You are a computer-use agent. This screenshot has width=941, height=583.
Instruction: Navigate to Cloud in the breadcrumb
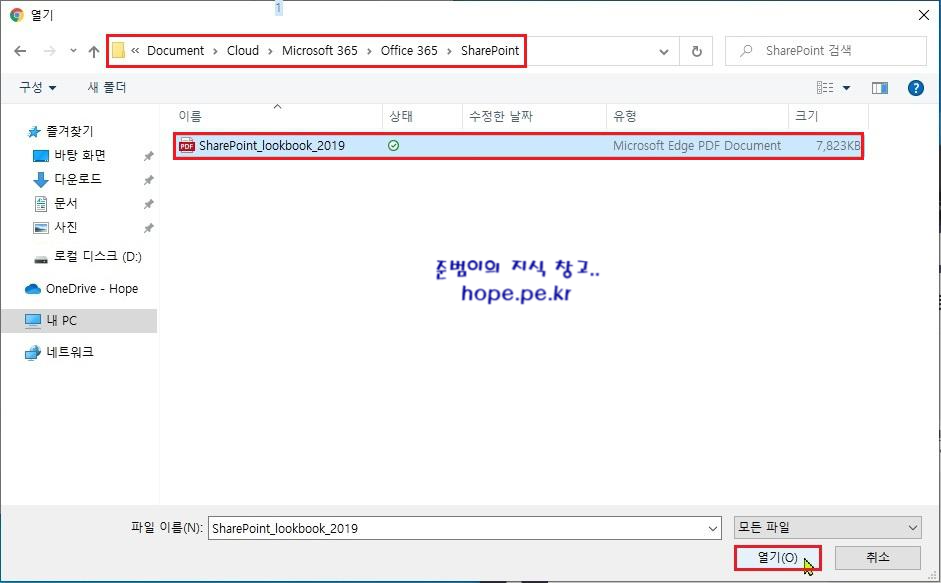tap(242, 50)
